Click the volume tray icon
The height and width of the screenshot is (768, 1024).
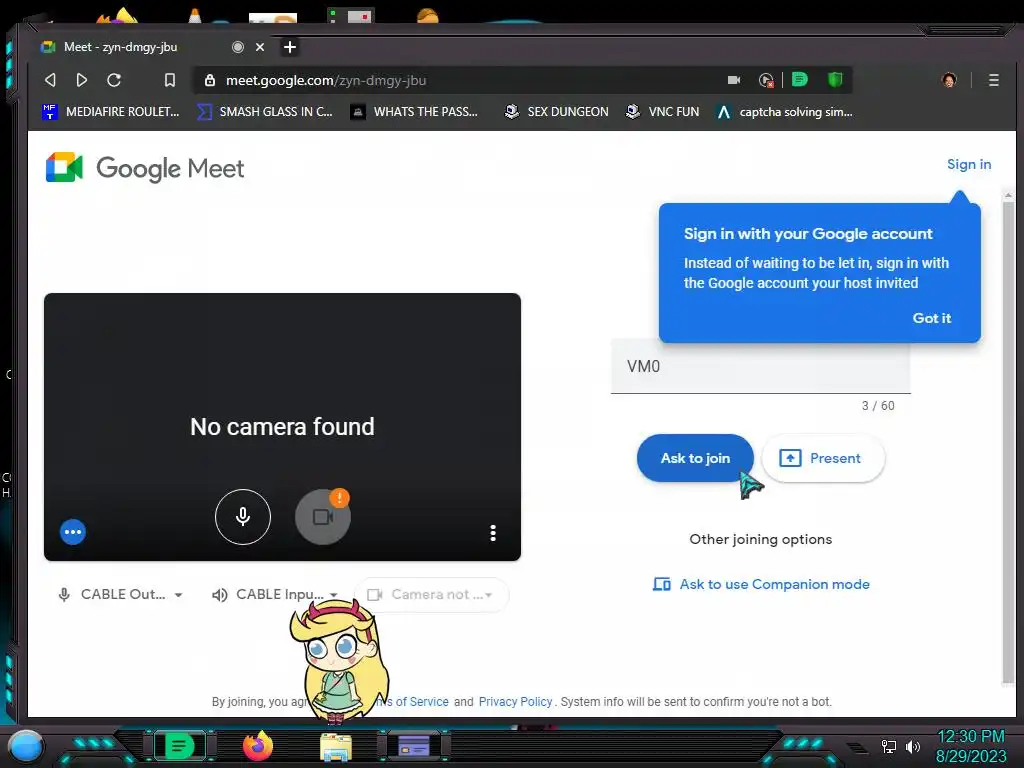(x=913, y=746)
